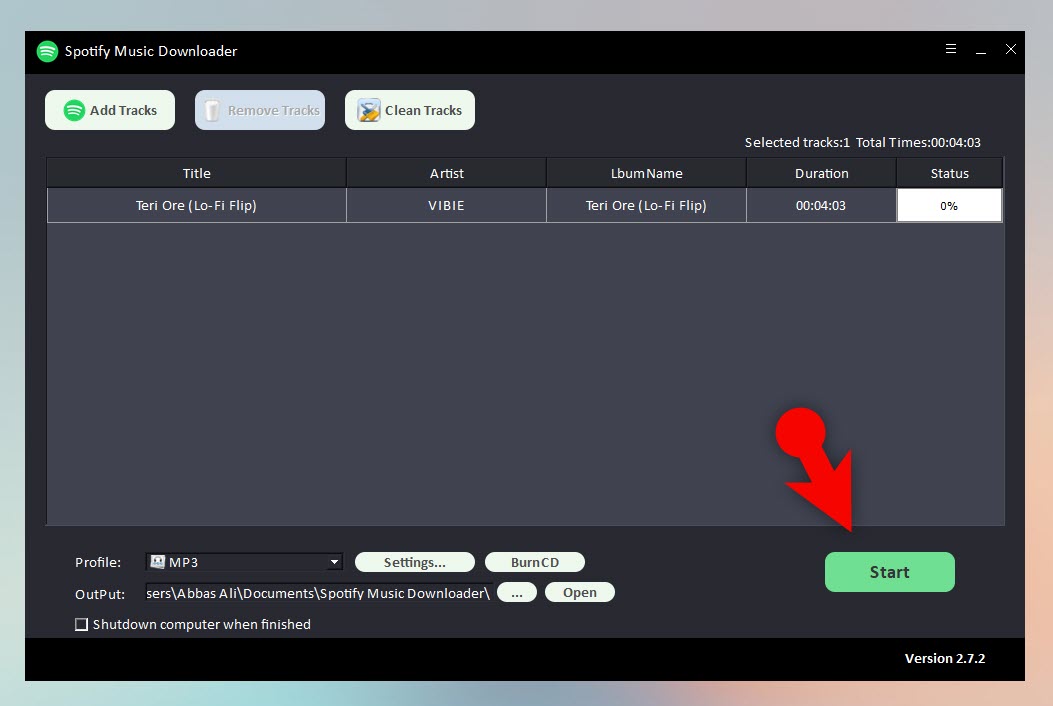1053x706 pixels.
Task: Click the Duration column header
Action: [821, 173]
